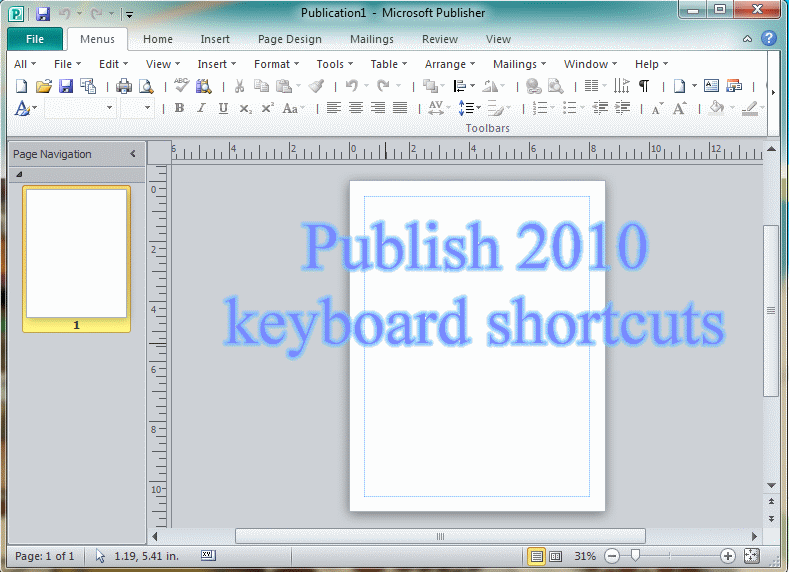This screenshot has height=572, width=789.
Task: Open Microsoft Publisher Help question mark
Action: (769, 38)
